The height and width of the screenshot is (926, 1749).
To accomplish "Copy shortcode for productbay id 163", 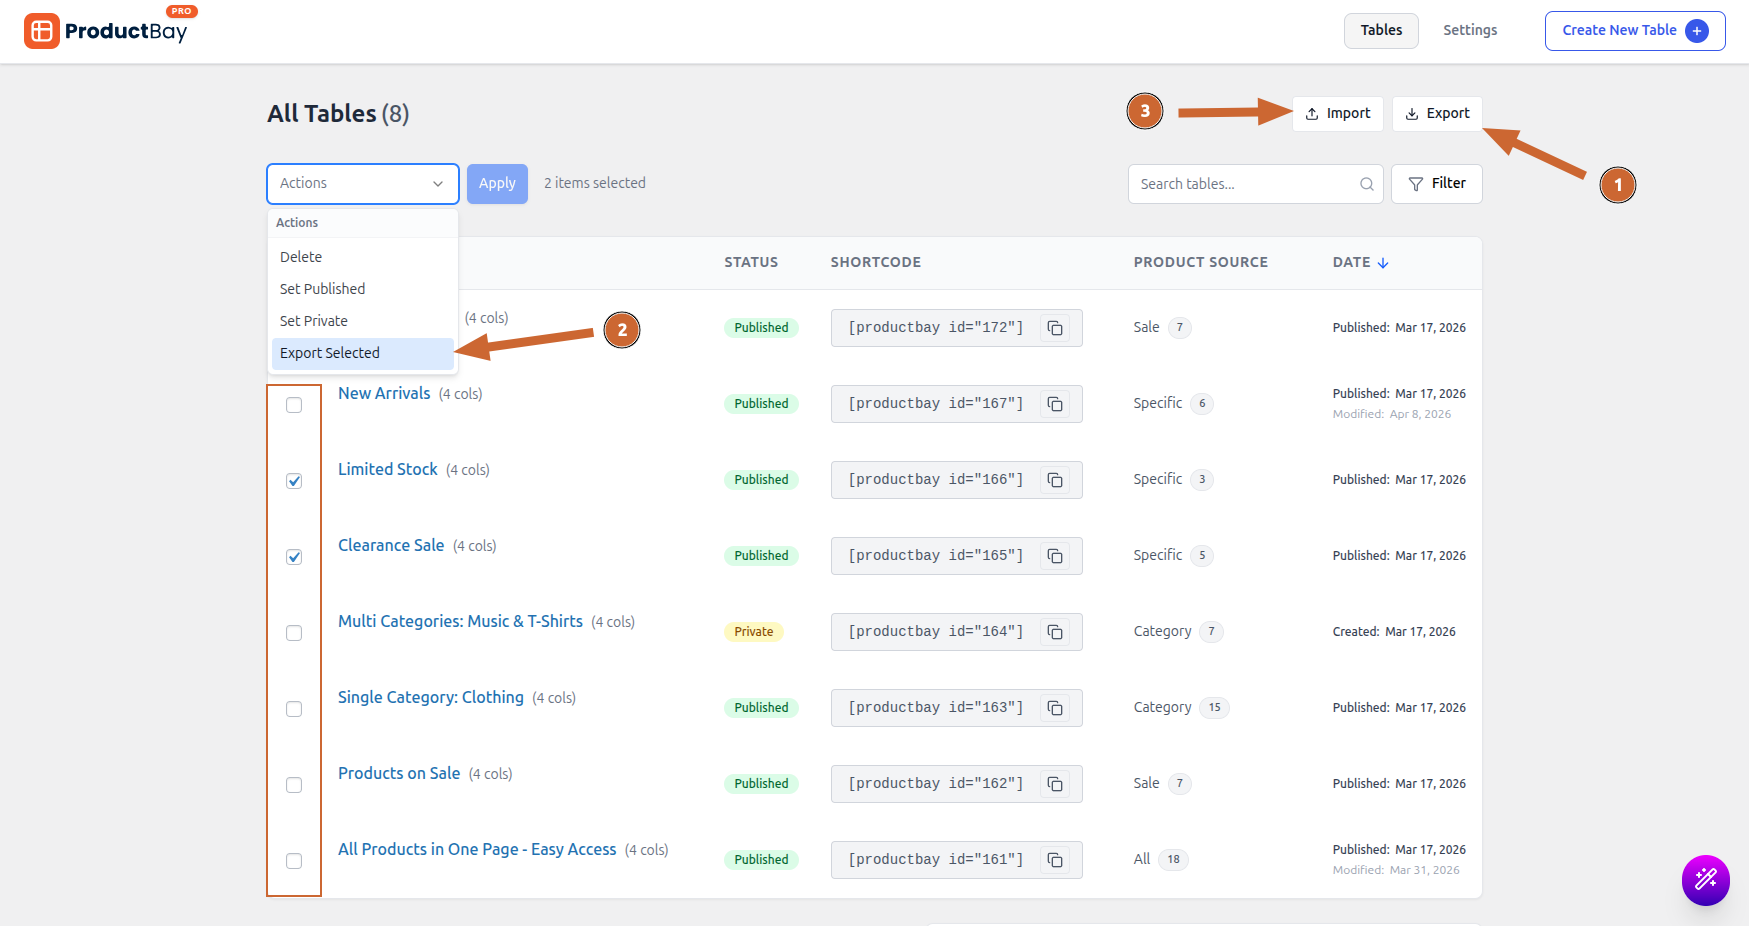I will (x=1054, y=708).
